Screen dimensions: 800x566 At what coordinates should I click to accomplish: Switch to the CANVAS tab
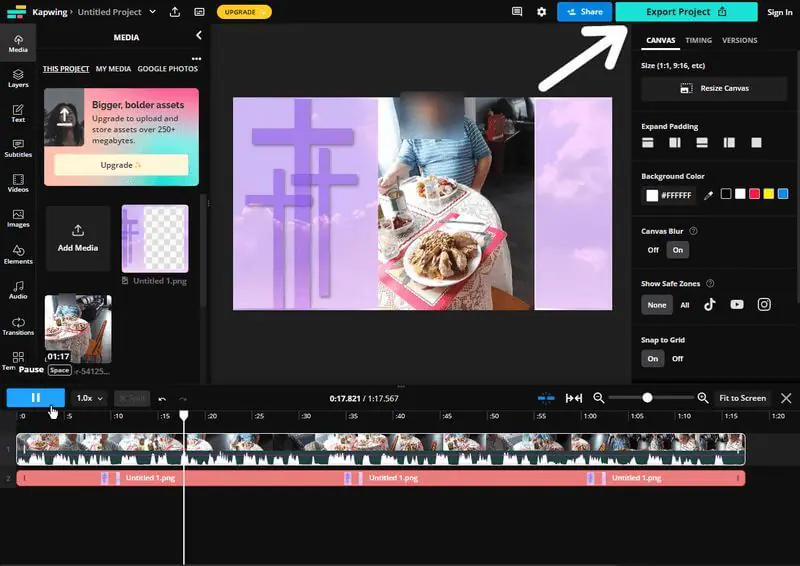(660, 40)
